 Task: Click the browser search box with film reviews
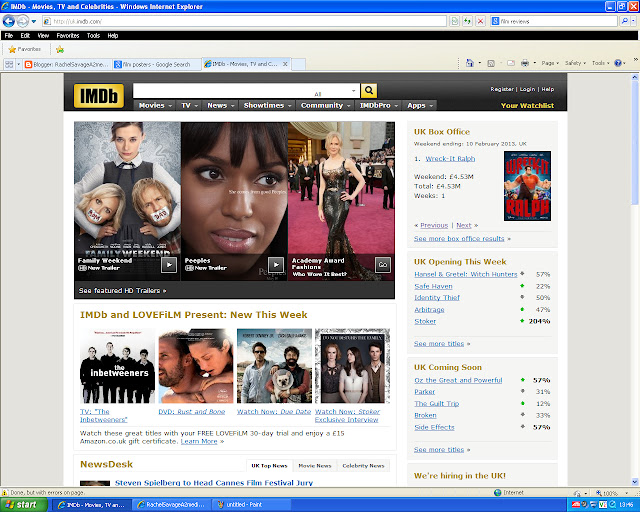coord(553,21)
